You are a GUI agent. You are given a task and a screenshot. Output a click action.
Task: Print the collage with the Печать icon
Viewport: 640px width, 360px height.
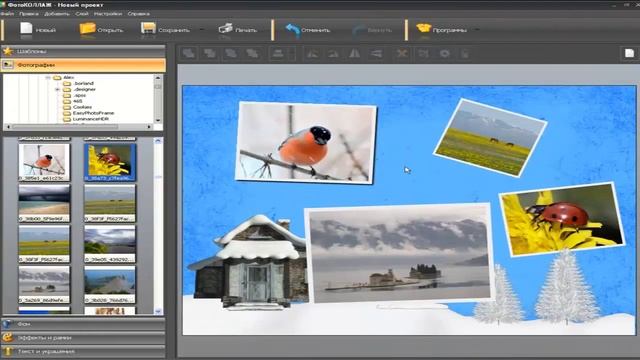(x=225, y=29)
